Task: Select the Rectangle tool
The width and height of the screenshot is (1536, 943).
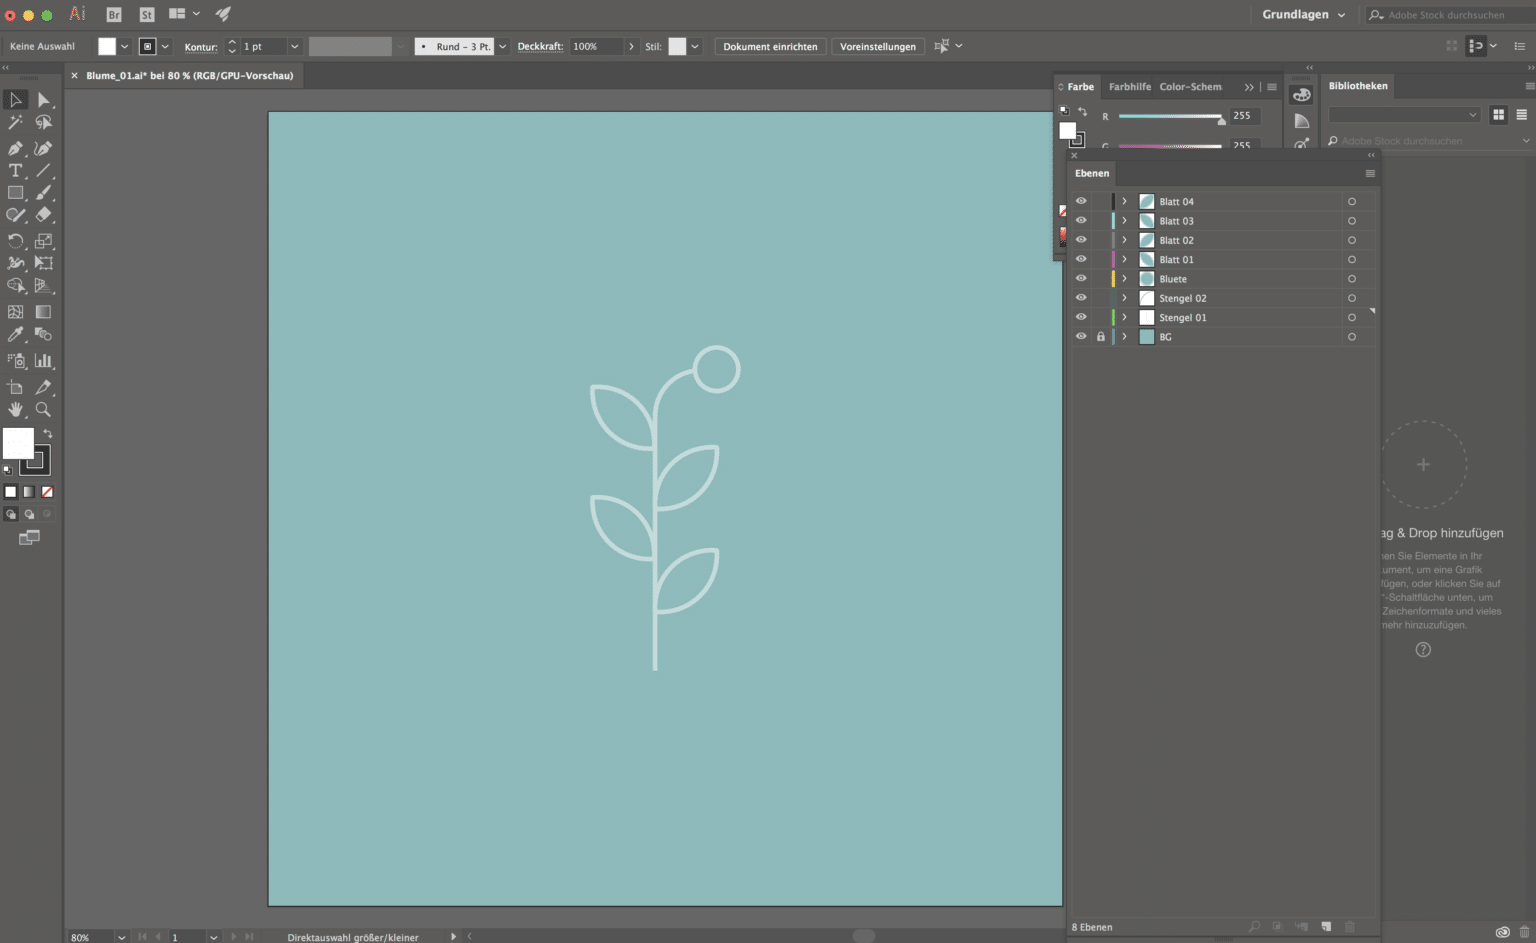Action: click(15, 193)
